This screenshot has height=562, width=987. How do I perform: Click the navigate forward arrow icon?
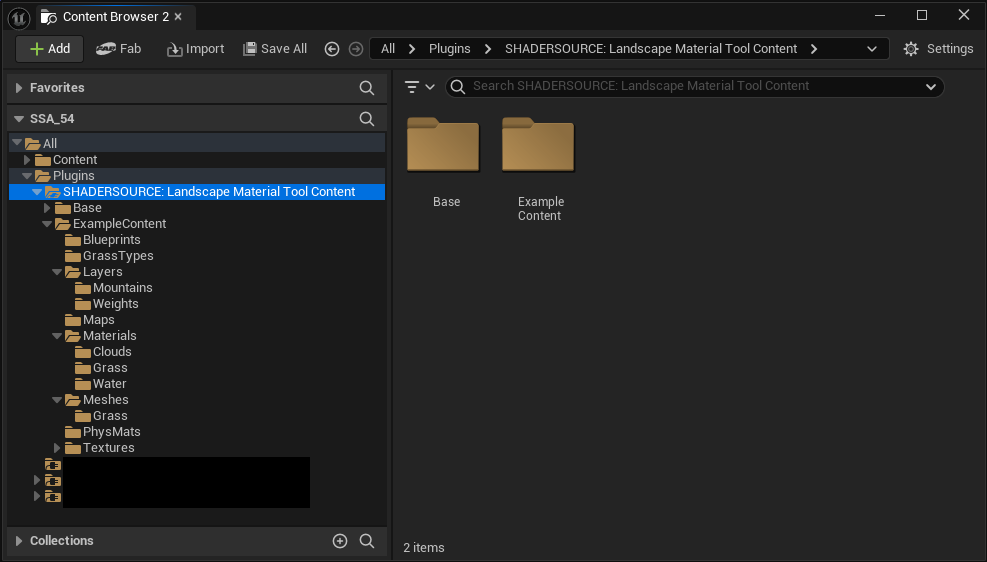point(355,49)
